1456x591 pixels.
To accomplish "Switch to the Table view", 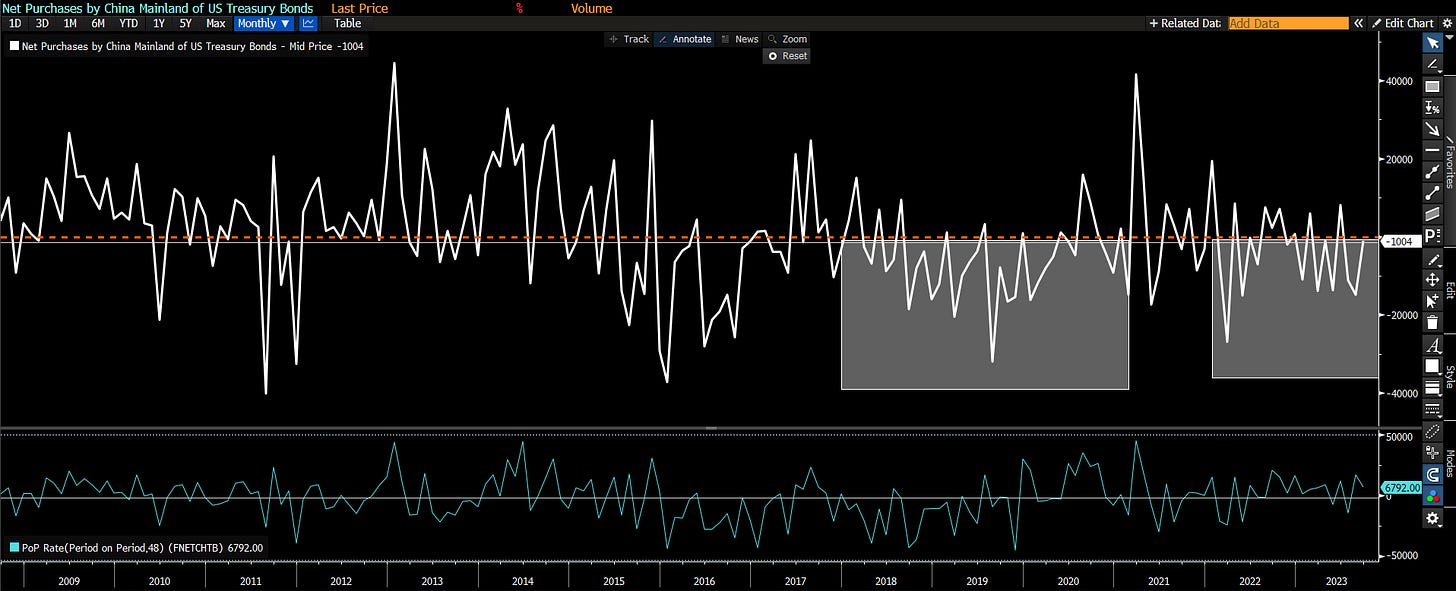I will pos(347,23).
